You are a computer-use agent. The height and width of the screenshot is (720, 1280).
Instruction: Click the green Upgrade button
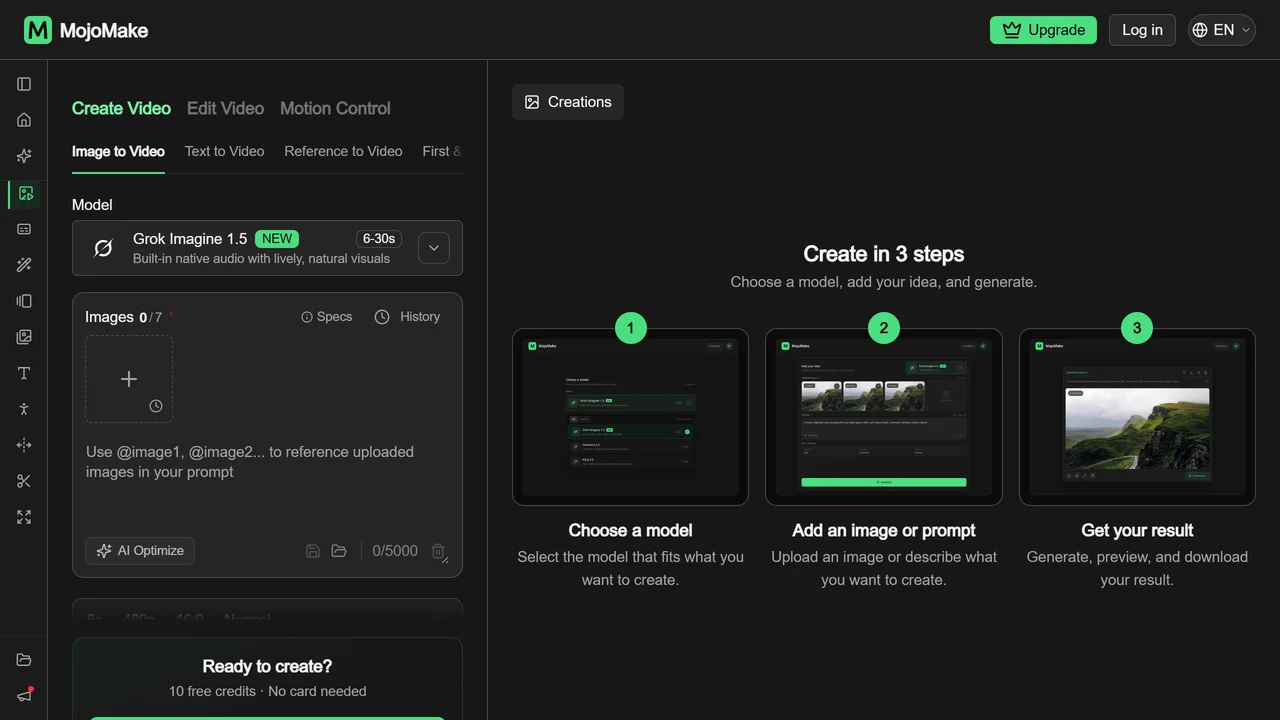(1043, 30)
